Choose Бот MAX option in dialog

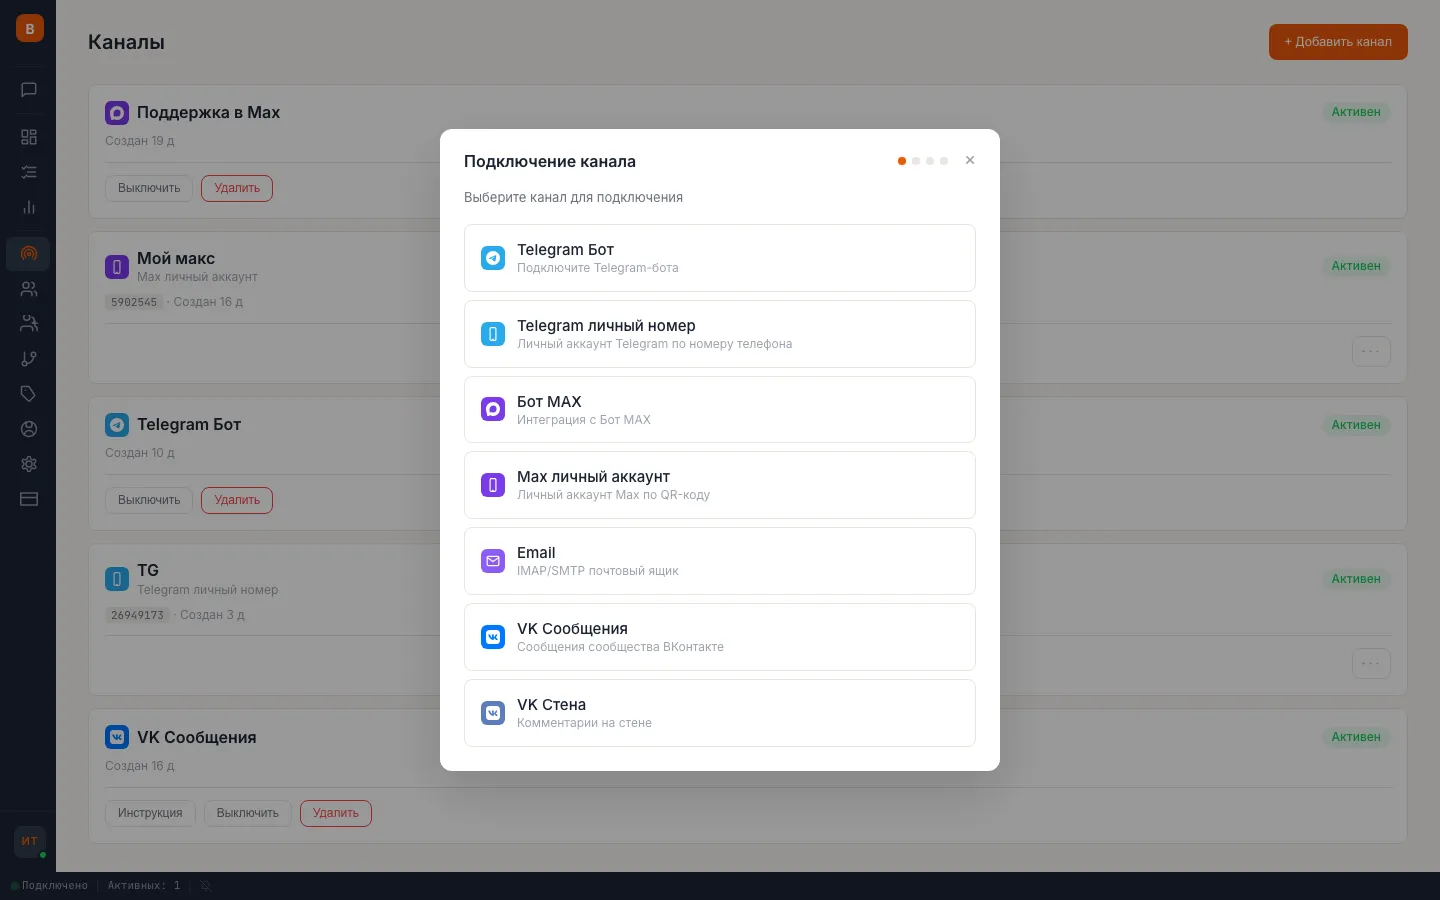click(720, 410)
